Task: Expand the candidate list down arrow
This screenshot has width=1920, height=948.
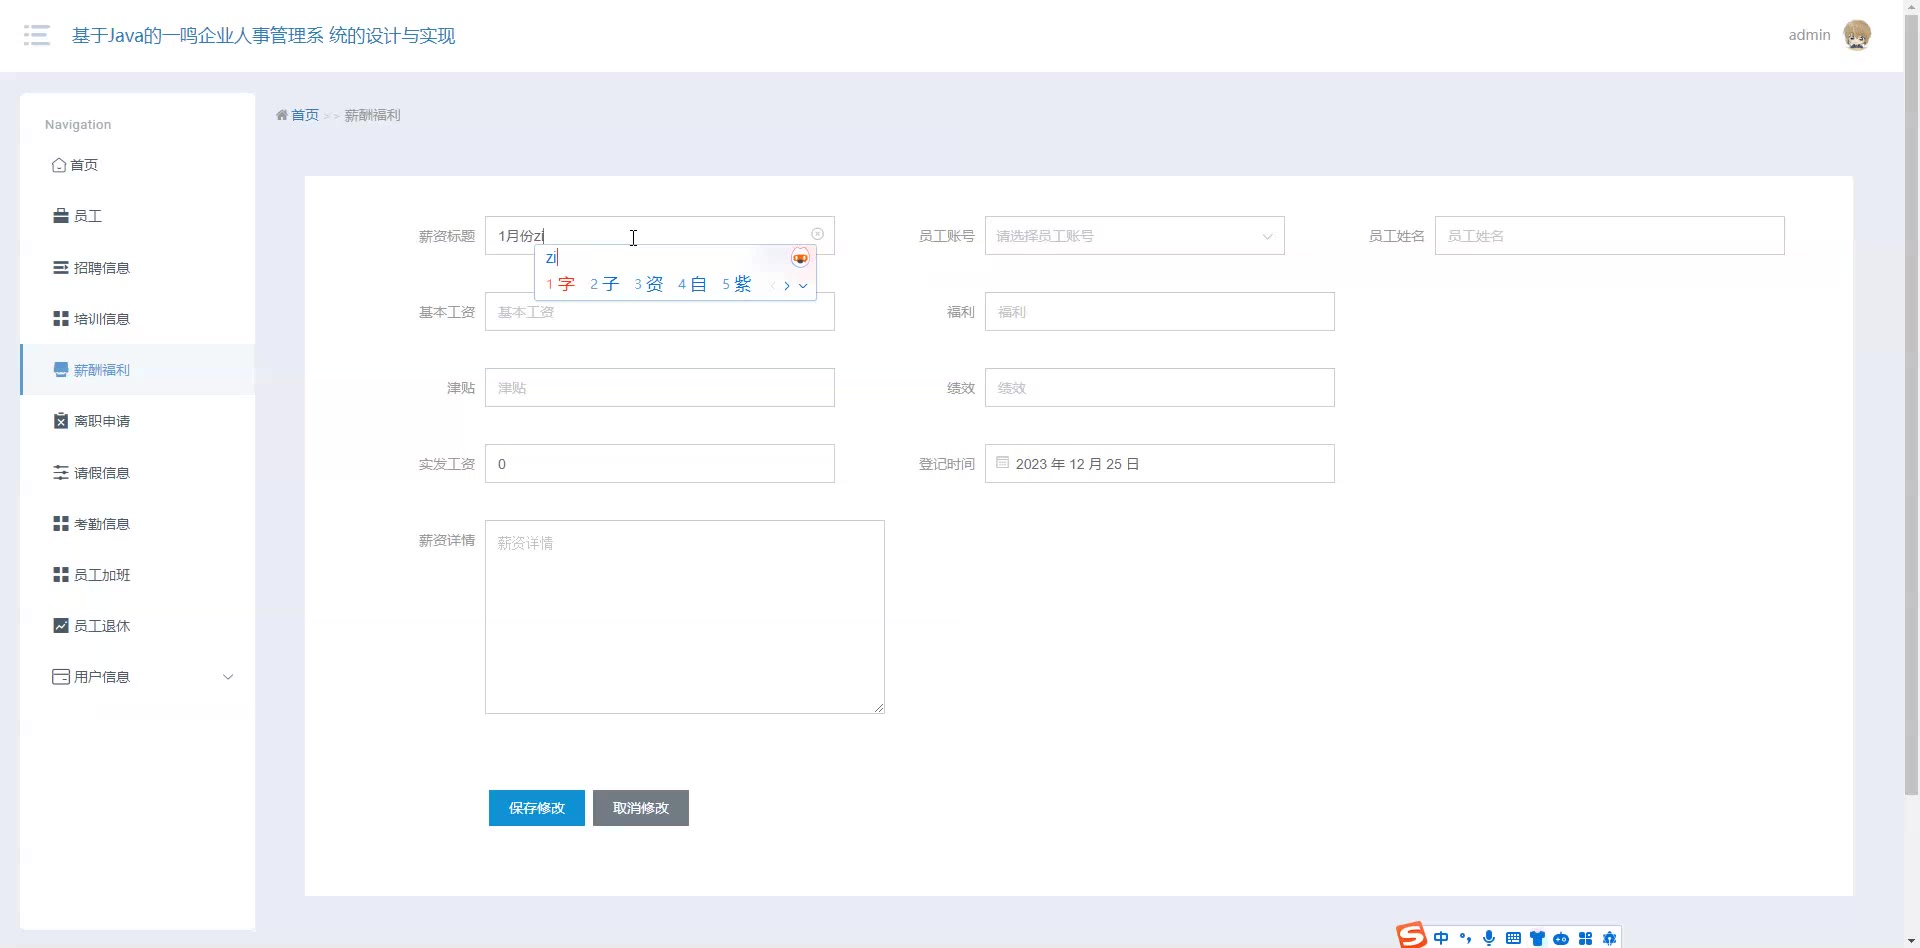Action: (x=803, y=286)
